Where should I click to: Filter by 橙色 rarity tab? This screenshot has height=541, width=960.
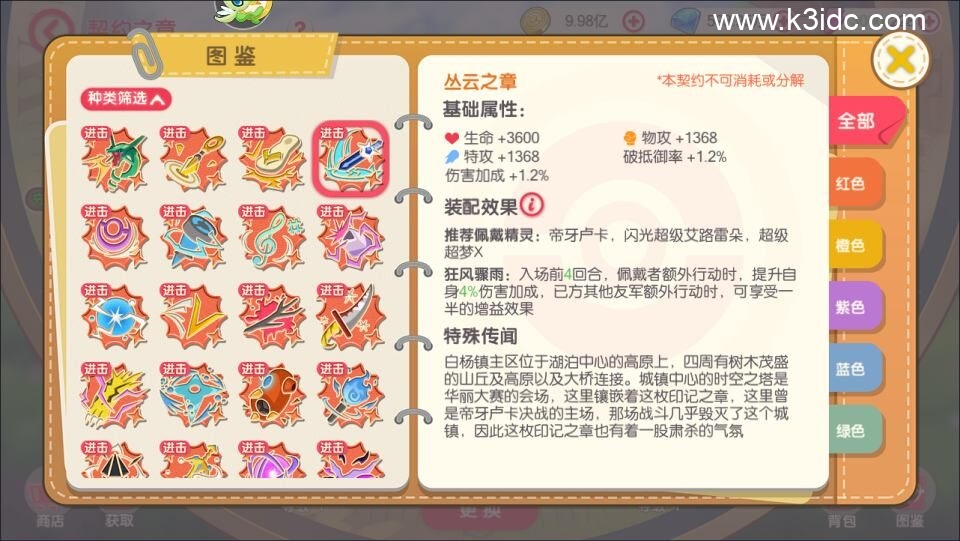pyautogui.click(x=855, y=245)
